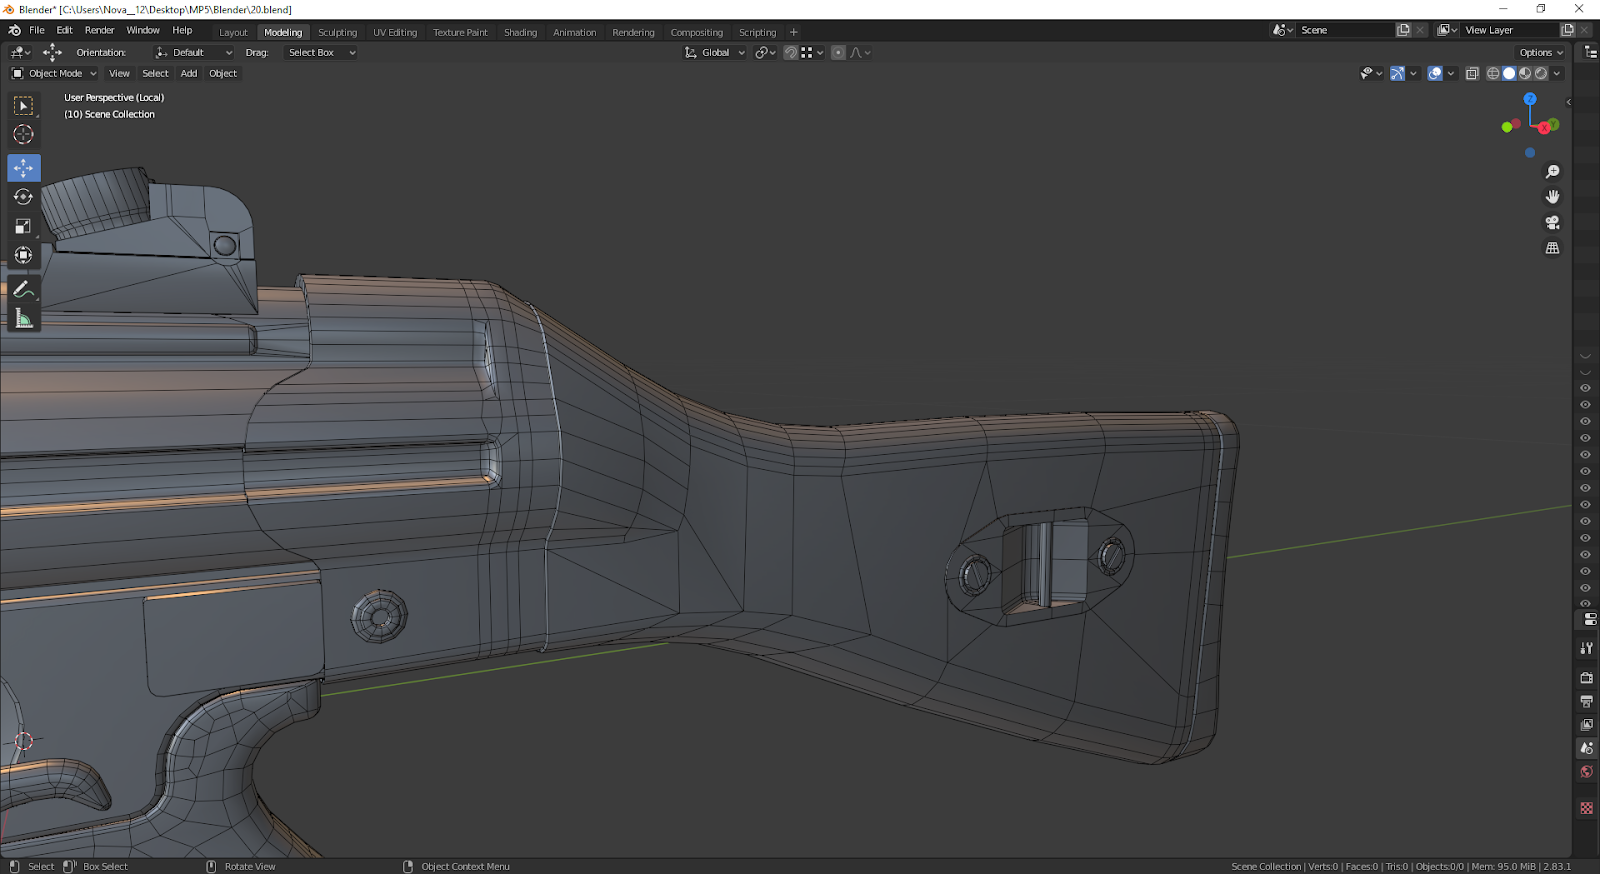
Task: Open the Object Mode dropdown
Action: click(x=54, y=73)
